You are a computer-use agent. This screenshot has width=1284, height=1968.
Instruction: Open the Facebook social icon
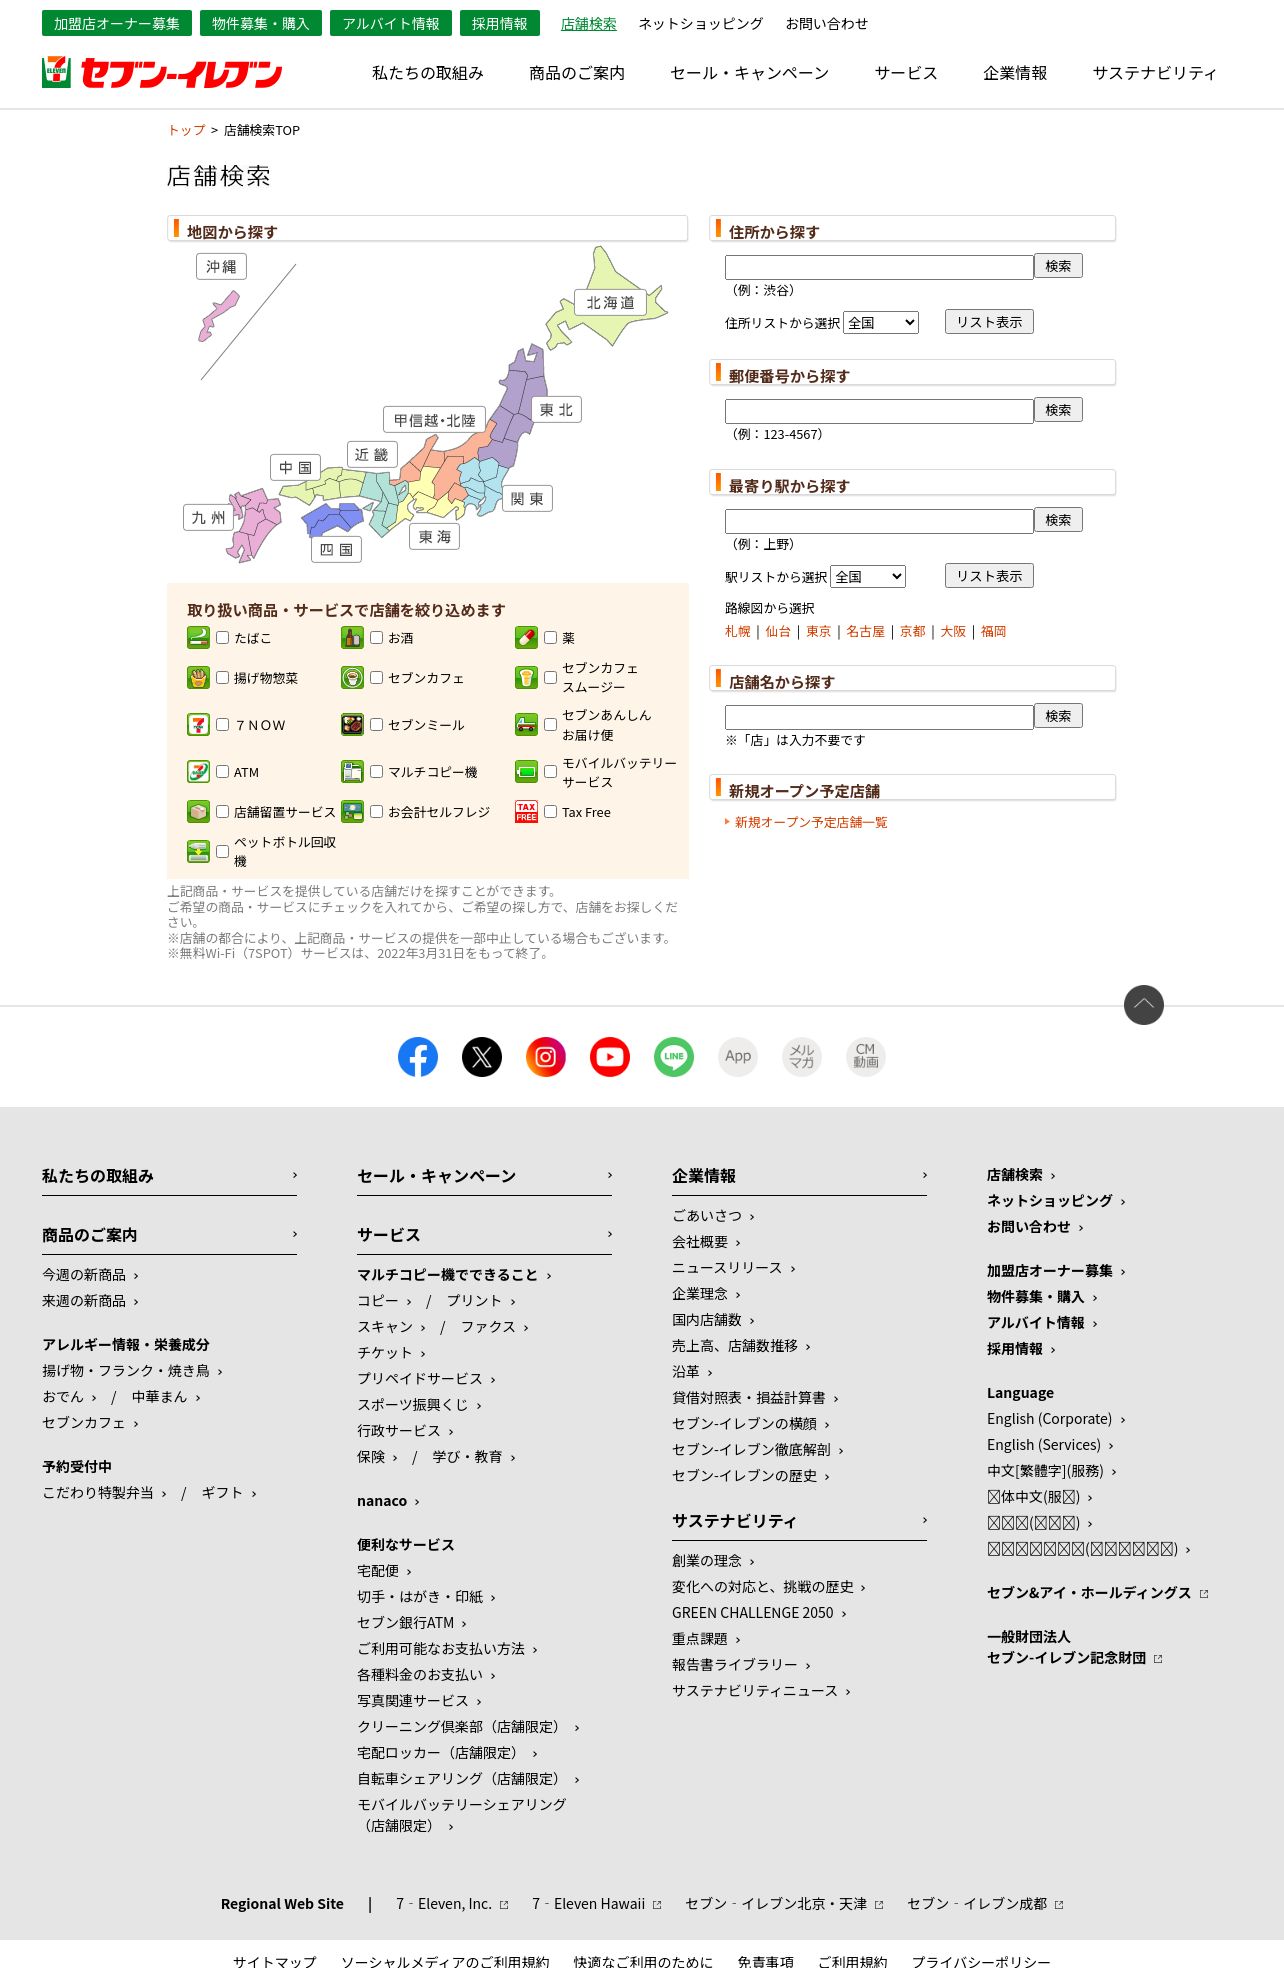418,1057
